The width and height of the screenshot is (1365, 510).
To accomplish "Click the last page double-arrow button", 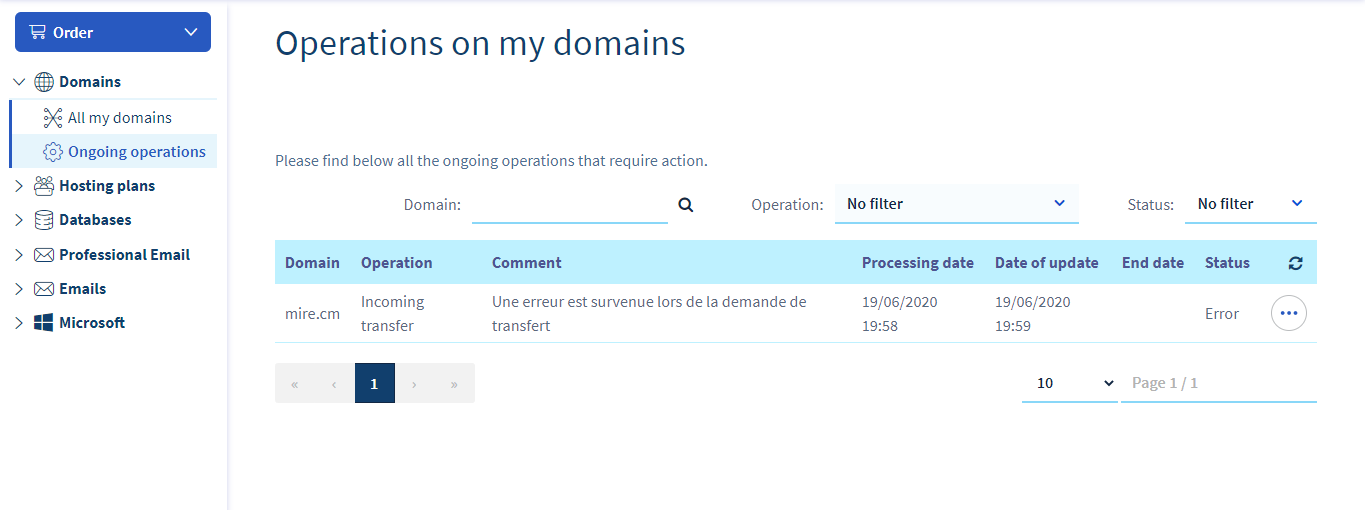I will point(454,383).
